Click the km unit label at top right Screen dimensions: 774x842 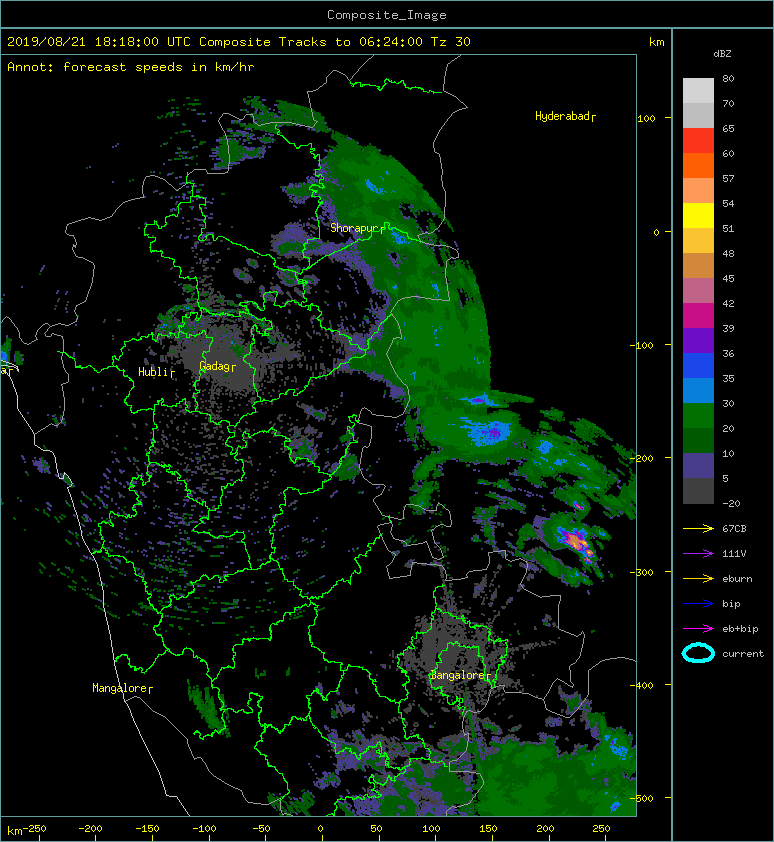point(656,42)
